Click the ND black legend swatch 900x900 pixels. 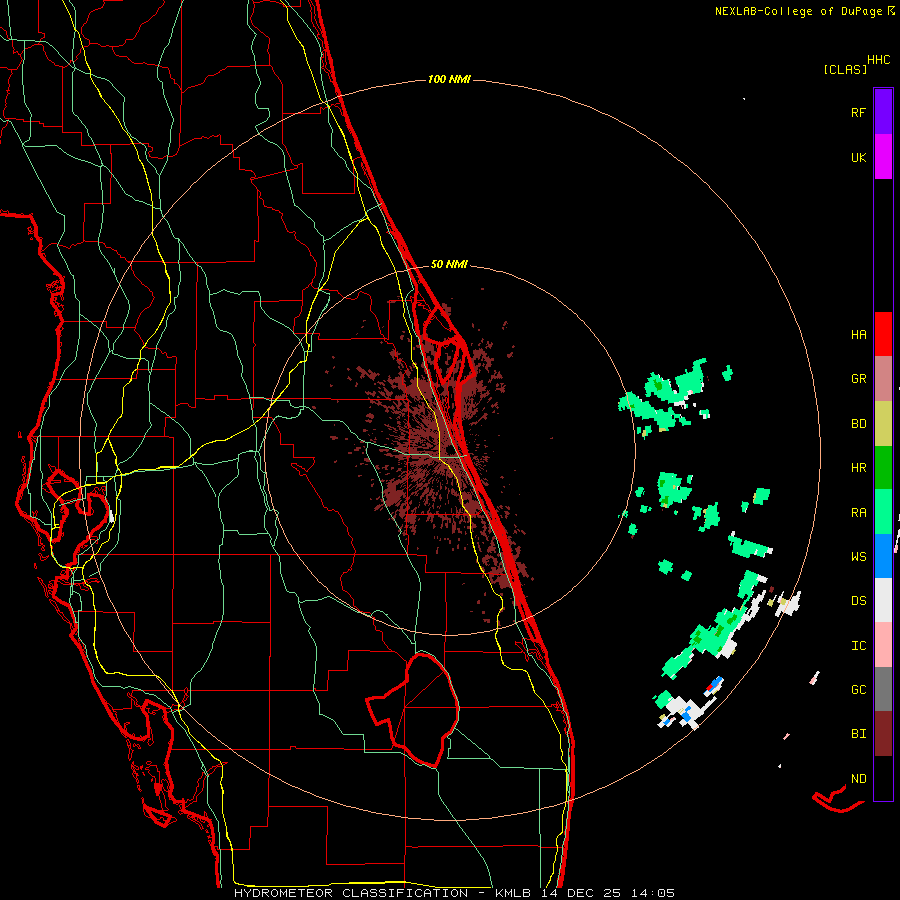[x=883, y=778]
